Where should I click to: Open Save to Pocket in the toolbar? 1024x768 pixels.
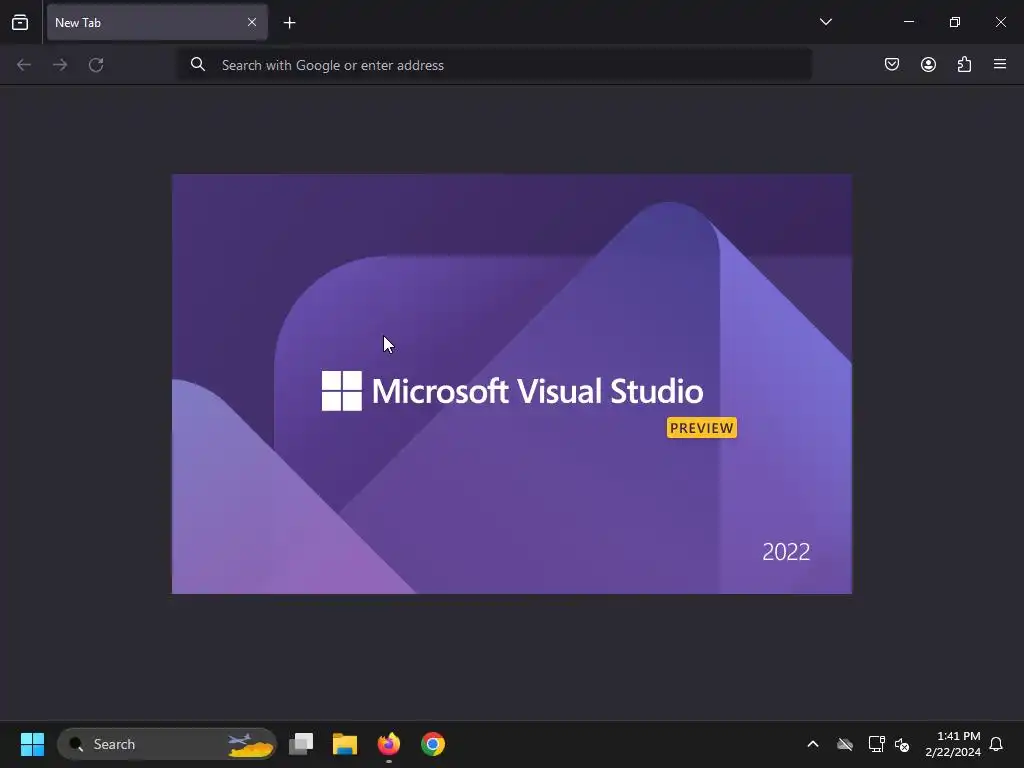tap(891, 64)
